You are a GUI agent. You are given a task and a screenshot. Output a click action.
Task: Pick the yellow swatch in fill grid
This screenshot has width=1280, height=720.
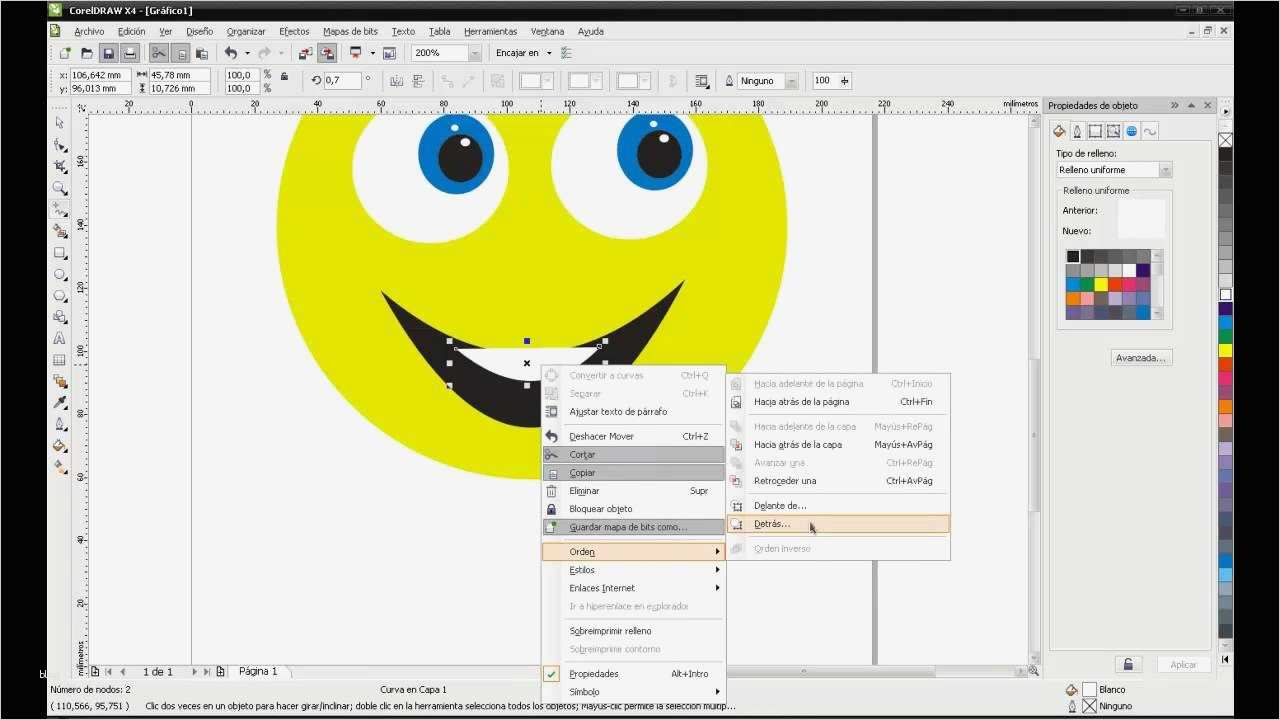tap(1101, 284)
